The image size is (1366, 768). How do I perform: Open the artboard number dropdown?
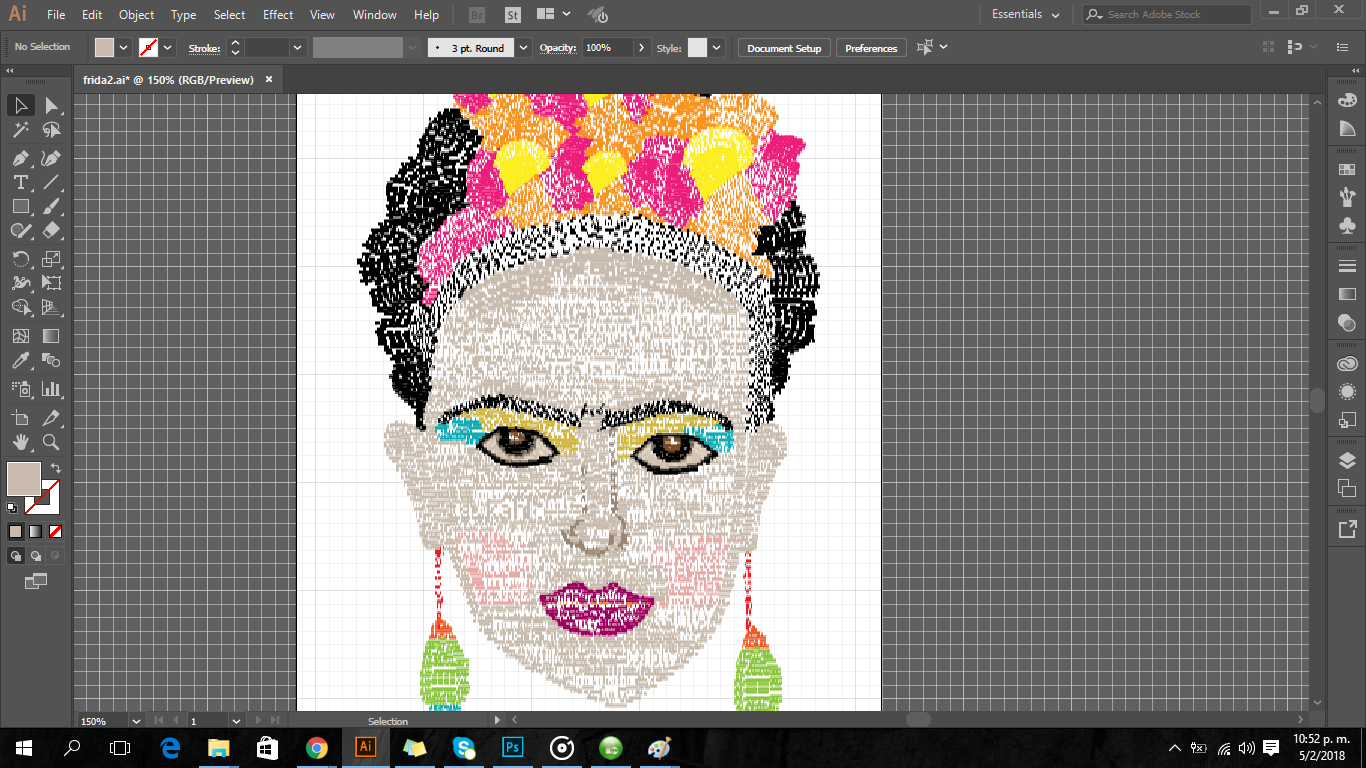click(x=237, y=720)
